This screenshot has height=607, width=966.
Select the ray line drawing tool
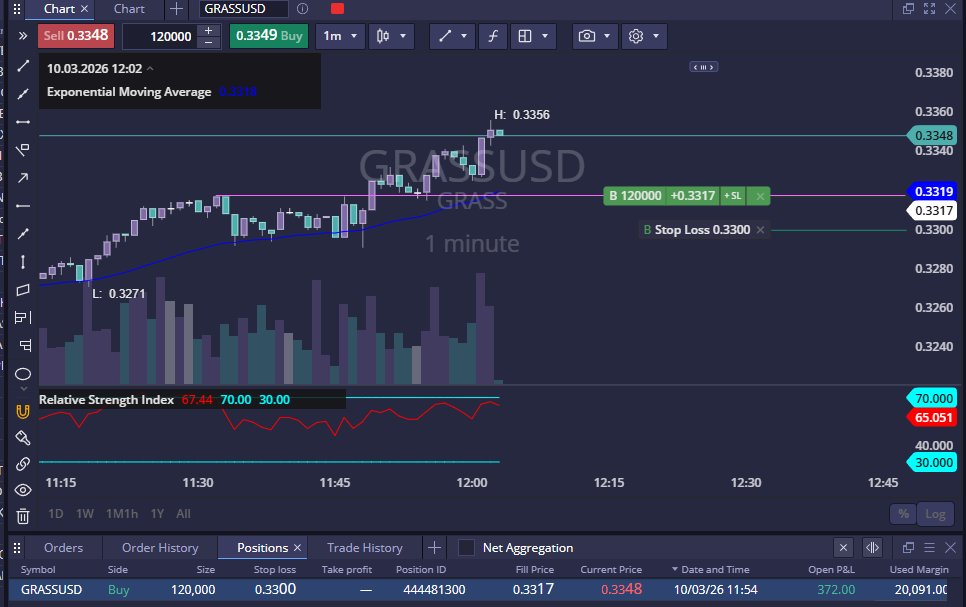point(23,94)
